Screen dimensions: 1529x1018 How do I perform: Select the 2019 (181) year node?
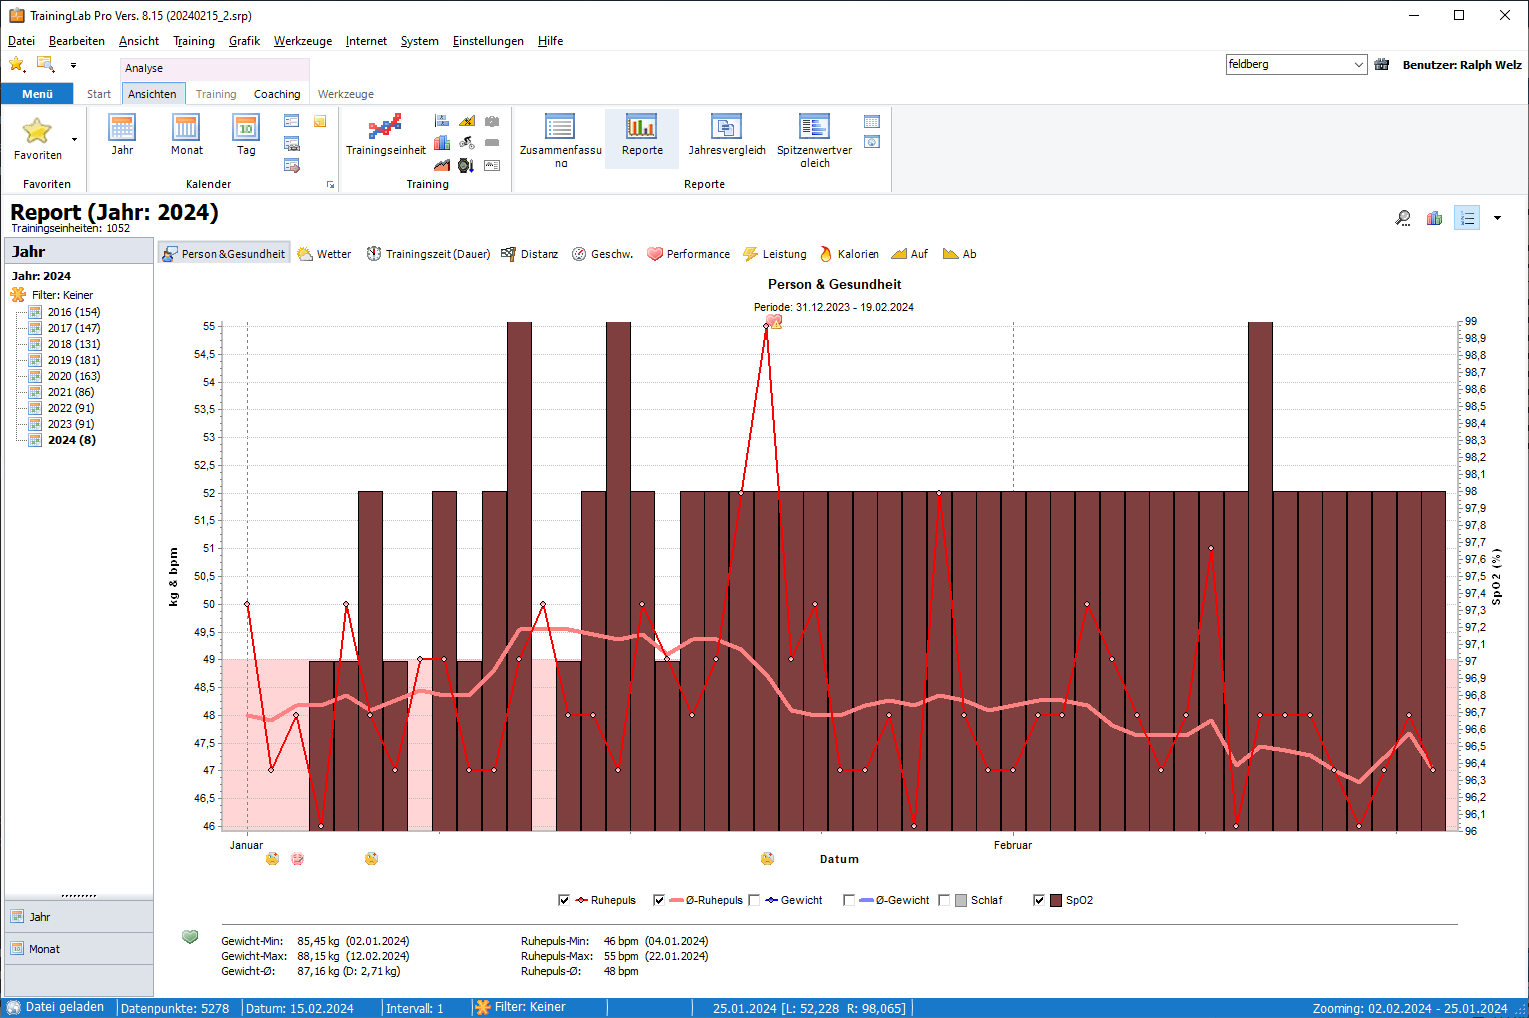pyautogui.click(x=74, y=360)
